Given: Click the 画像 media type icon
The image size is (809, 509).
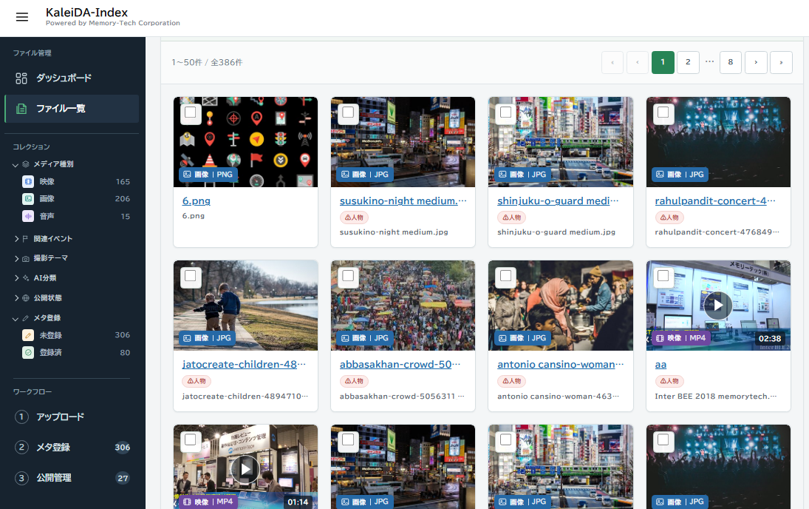Looking at the screenshot, I should pyautogui.click(x=28, y=199).
